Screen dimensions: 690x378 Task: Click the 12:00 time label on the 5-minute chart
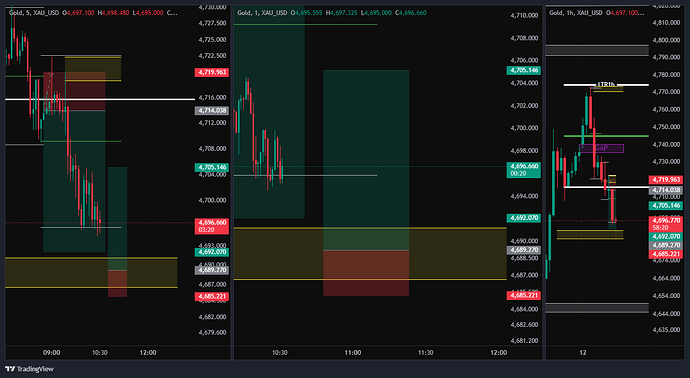tap(148, 352)
